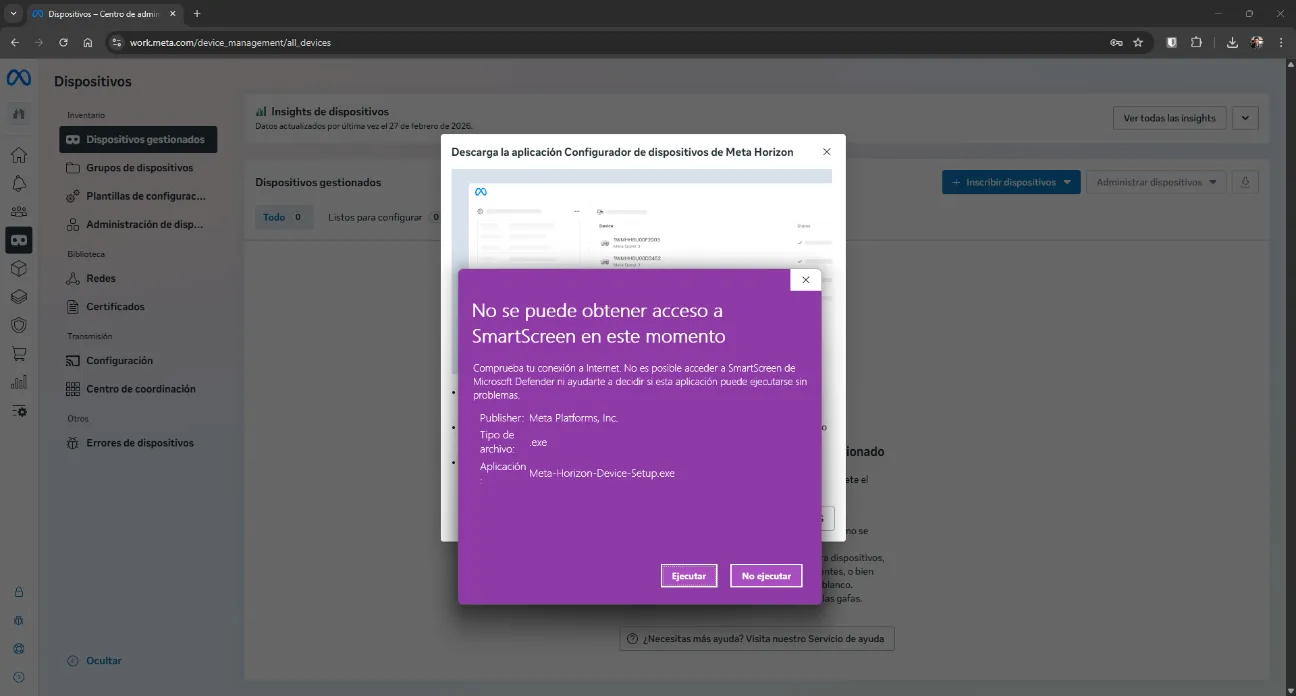Switch to the Todo tab

(x=284, y=217)
